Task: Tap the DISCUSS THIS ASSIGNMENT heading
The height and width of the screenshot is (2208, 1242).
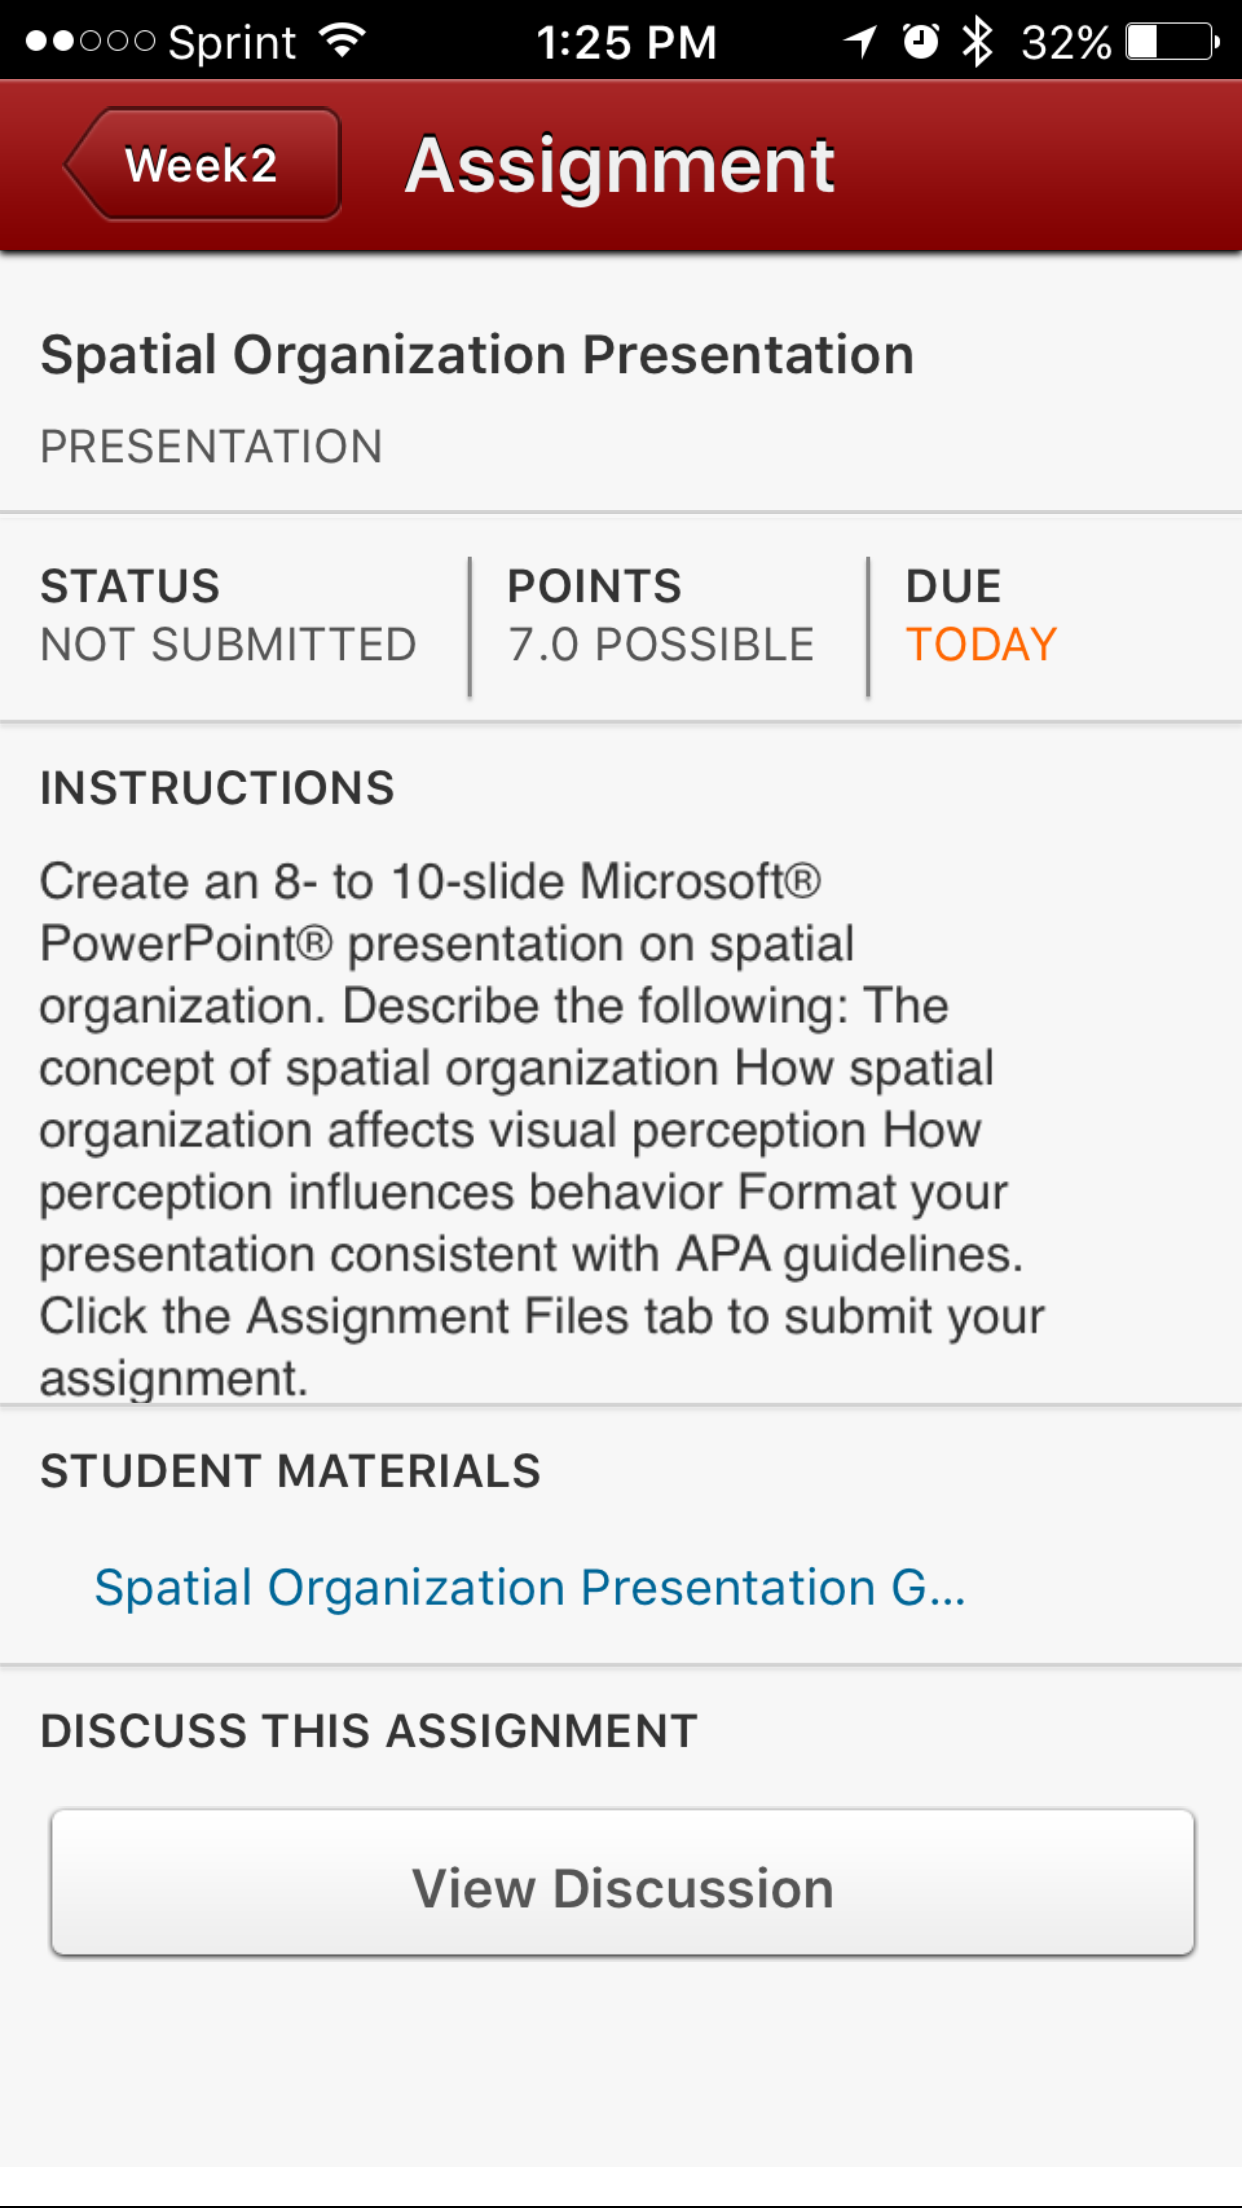Action: pyautogui.click(x=369, y=1731)
